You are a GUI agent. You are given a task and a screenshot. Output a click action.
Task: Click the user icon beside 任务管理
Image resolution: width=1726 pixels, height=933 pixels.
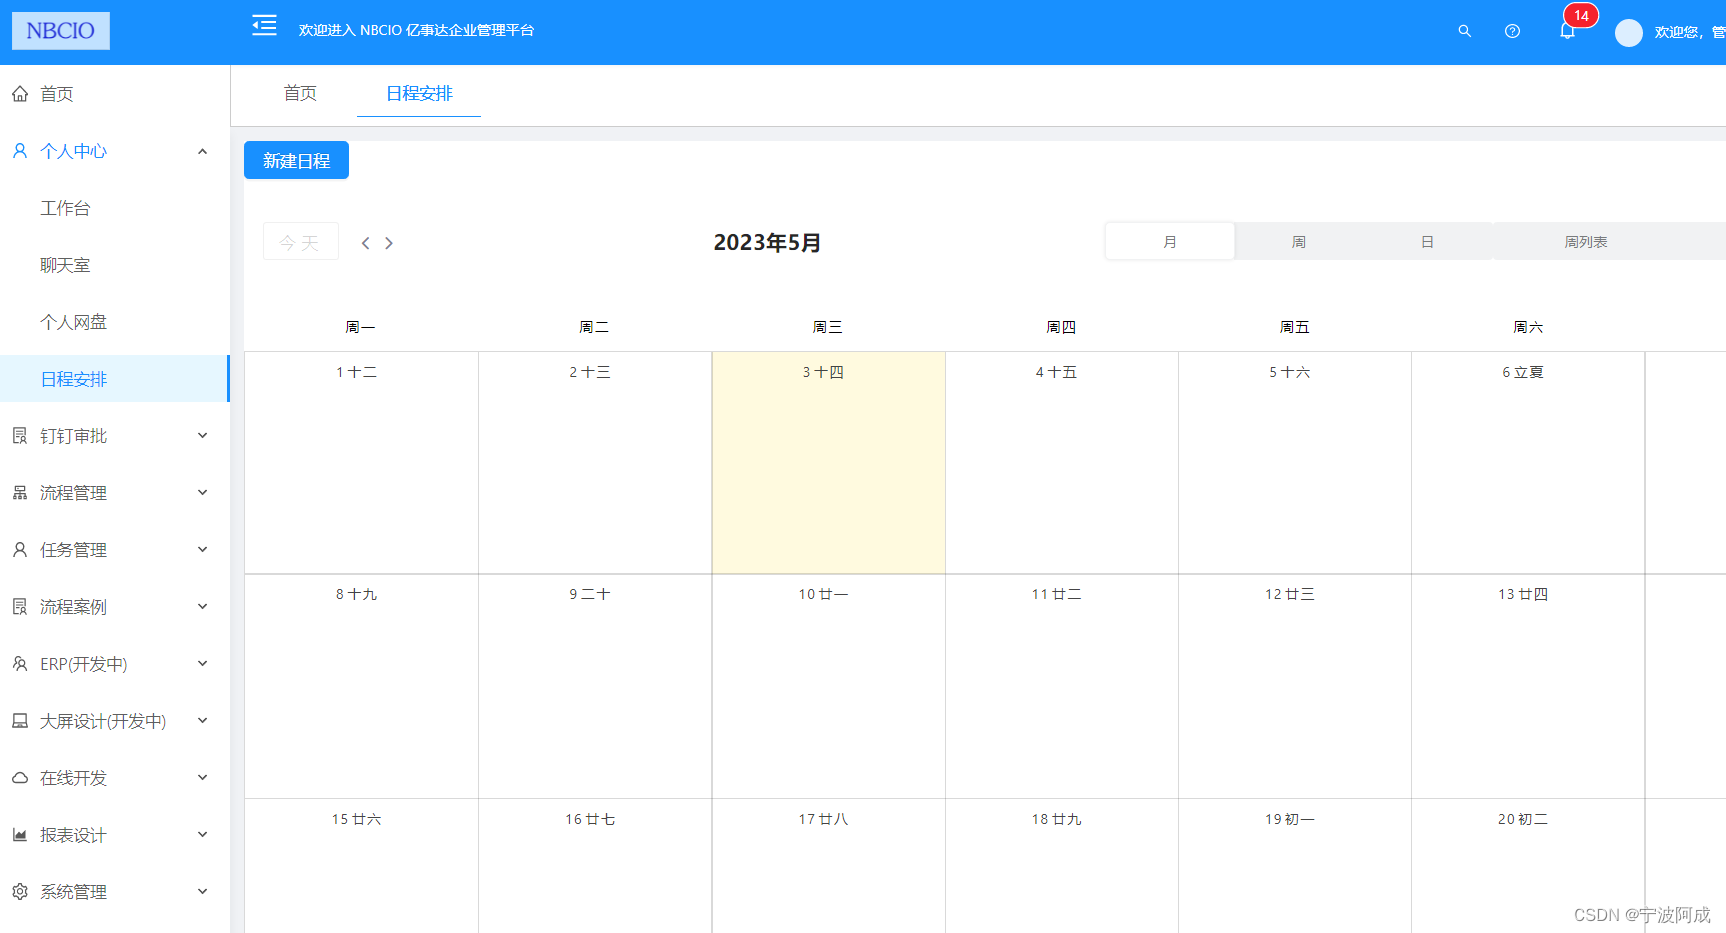click(20, 550)
